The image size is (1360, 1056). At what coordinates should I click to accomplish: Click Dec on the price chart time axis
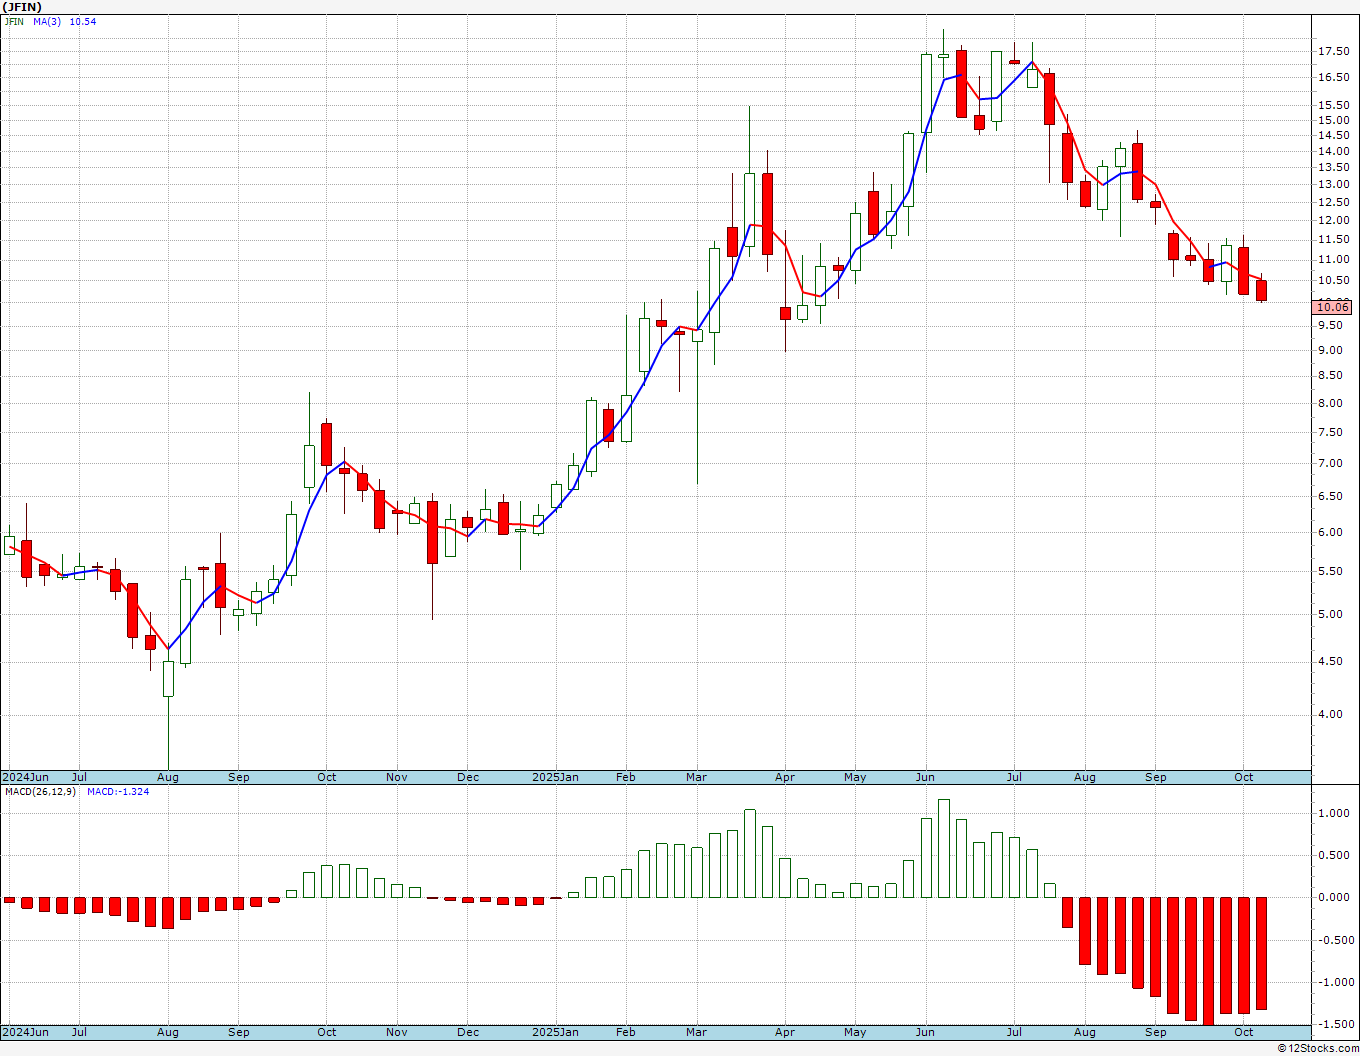pos(468,777)
